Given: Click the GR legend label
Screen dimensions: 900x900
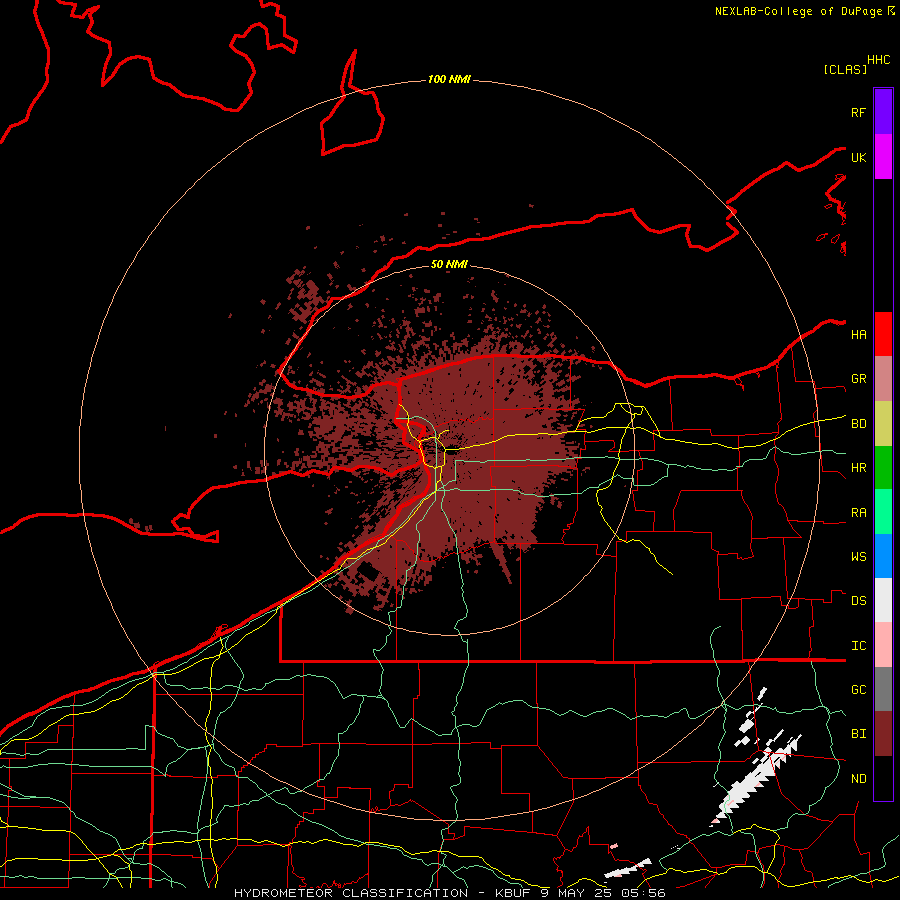Looking at the screenshot, I should point(858,379).
